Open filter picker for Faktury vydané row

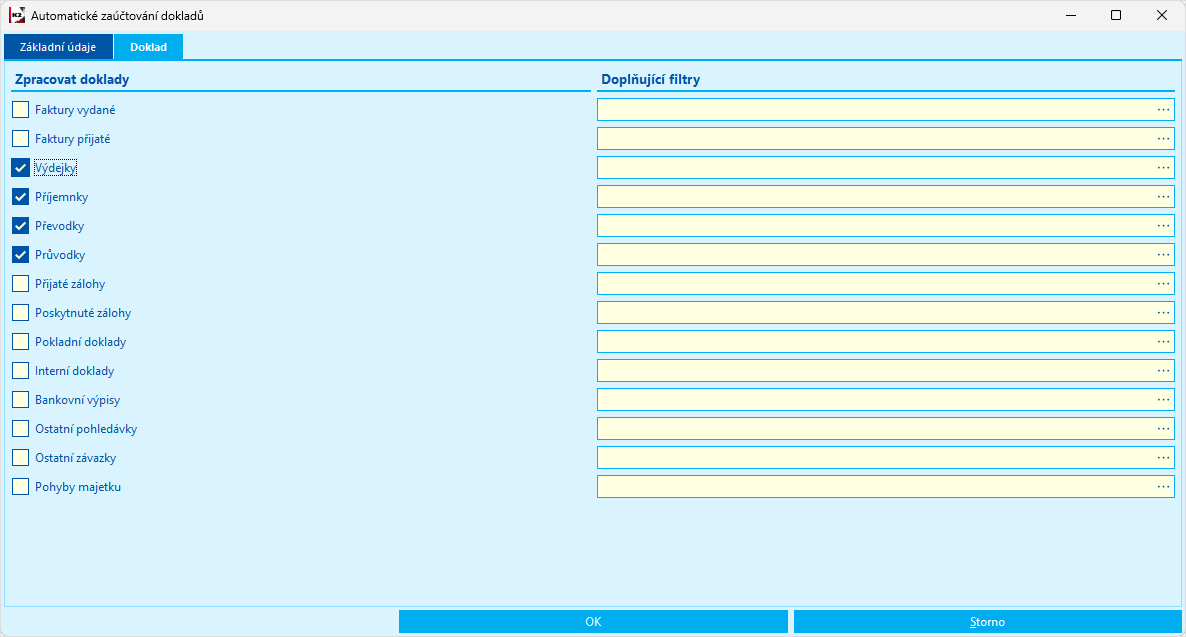1163,110
